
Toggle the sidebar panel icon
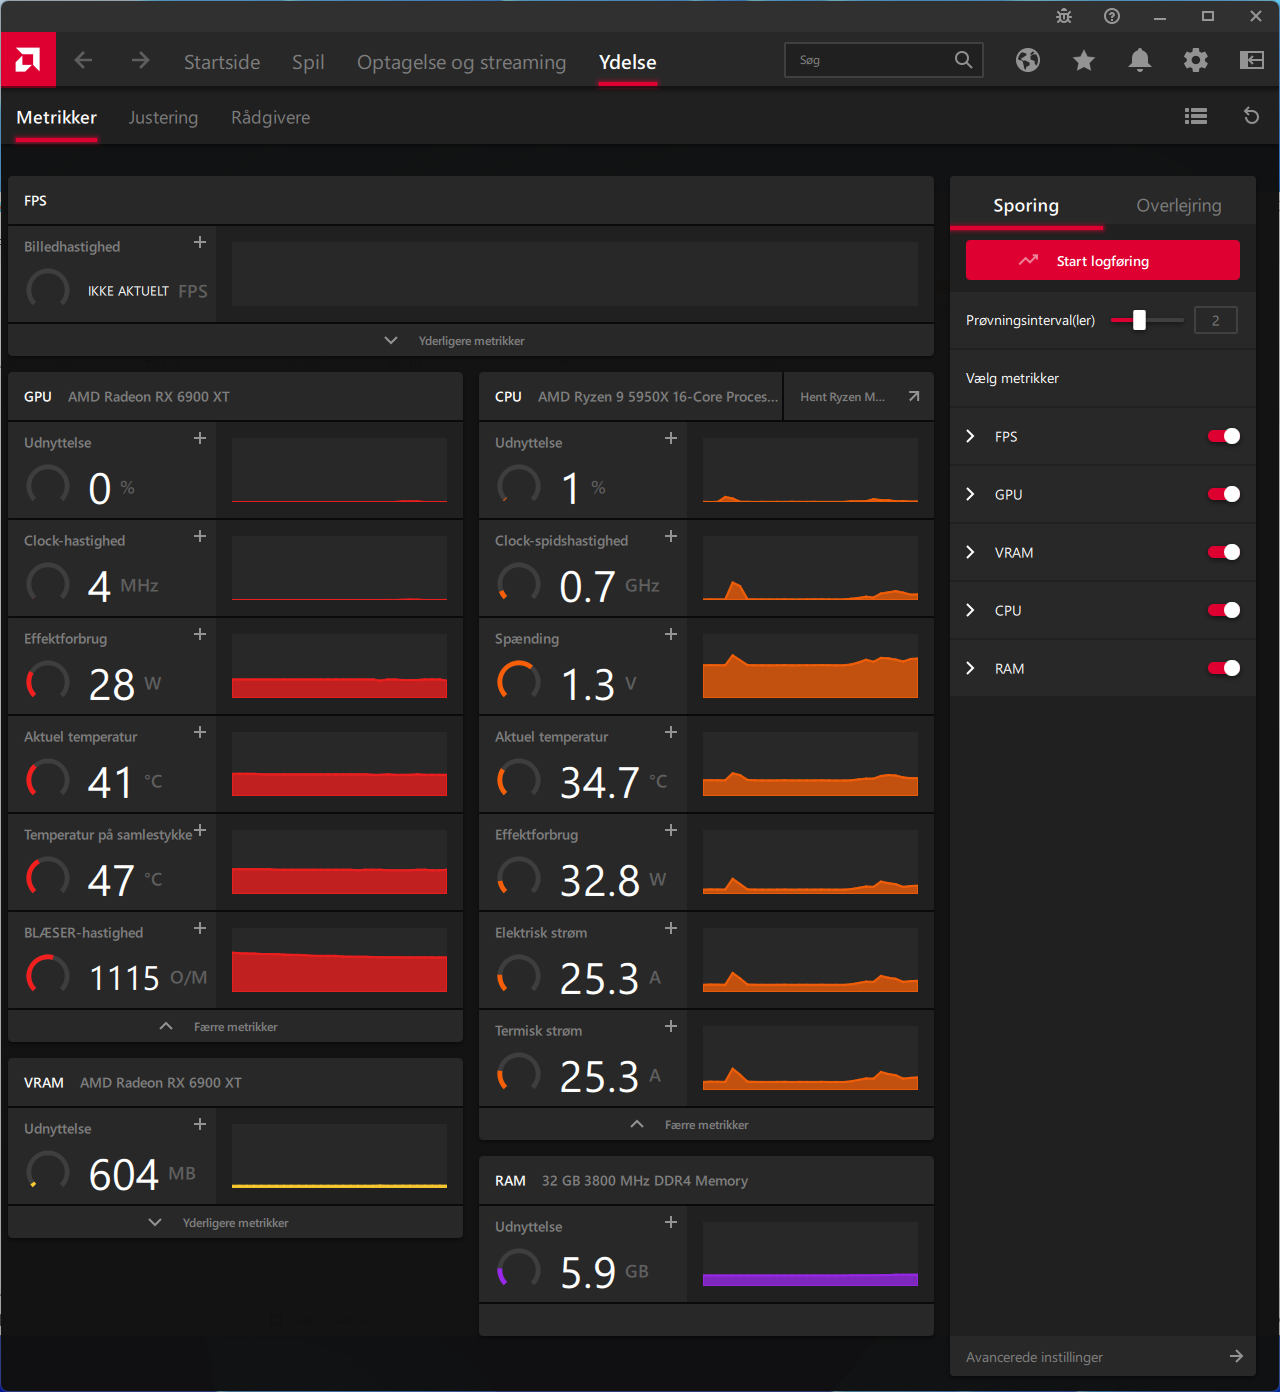[1252, 61]
